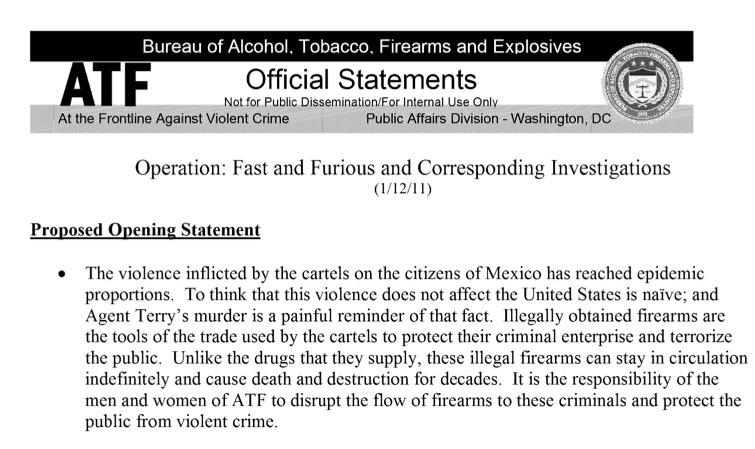The width and height of the screenshot is (755, 449).
Task: Click the date (1/12/11) under the title
Action: pos(403,188)
